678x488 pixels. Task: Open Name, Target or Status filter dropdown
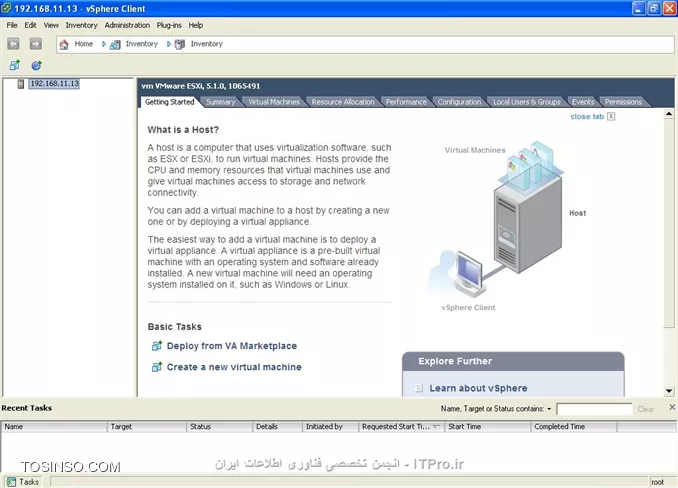coord(549,408)
